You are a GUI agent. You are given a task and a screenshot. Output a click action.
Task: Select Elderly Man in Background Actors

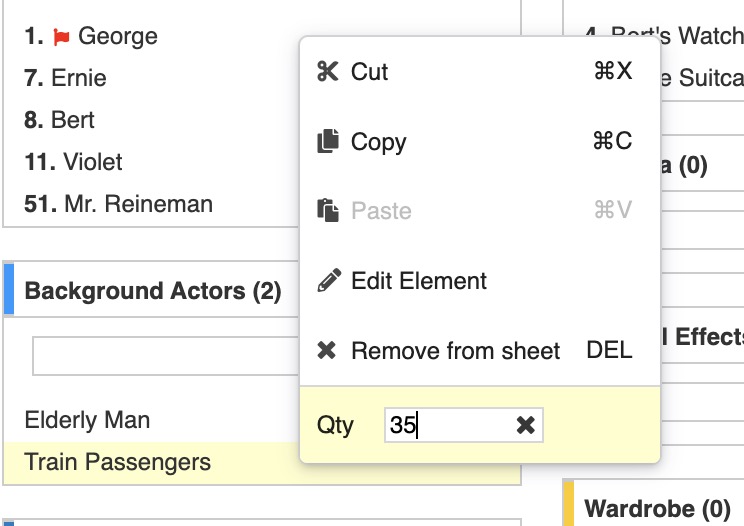pyautogui.click(x=87, y=420)
